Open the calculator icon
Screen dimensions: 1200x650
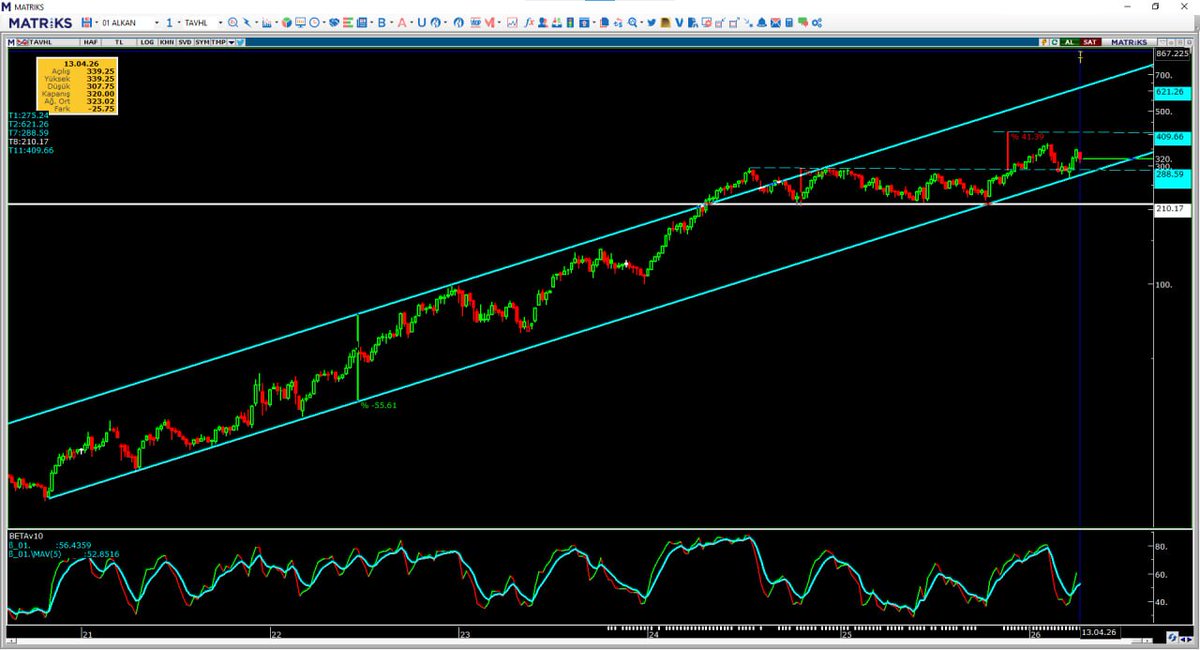point(789,22)
